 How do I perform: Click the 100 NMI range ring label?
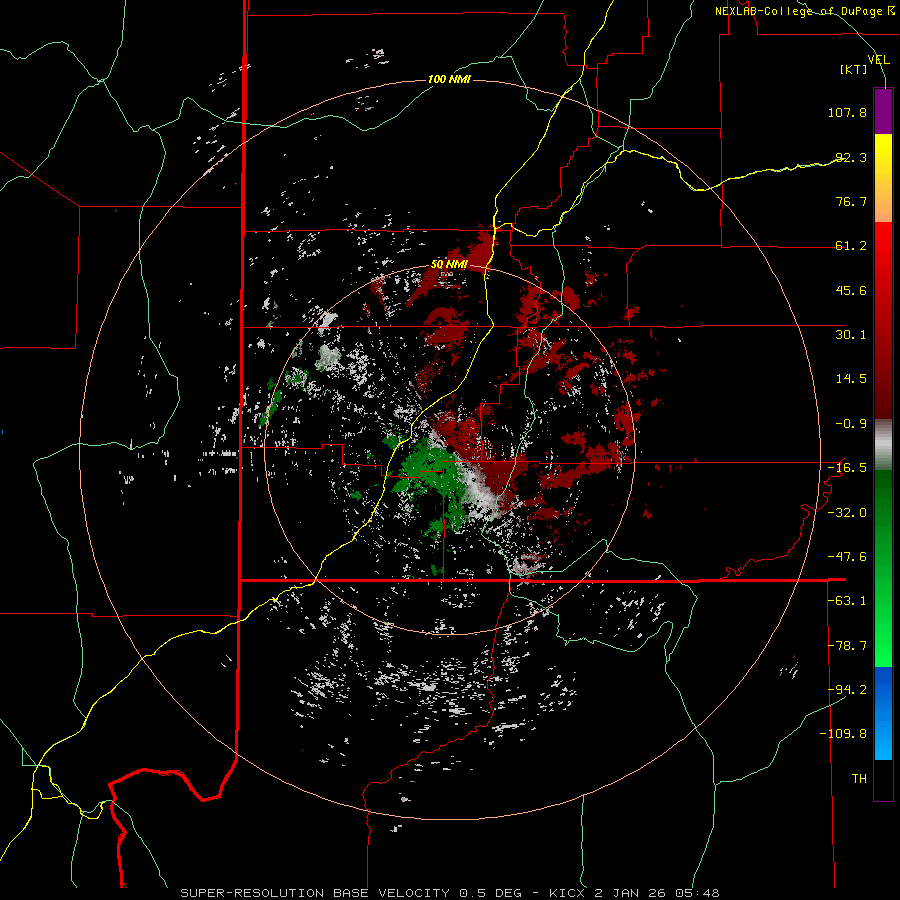tap(449, 79)
